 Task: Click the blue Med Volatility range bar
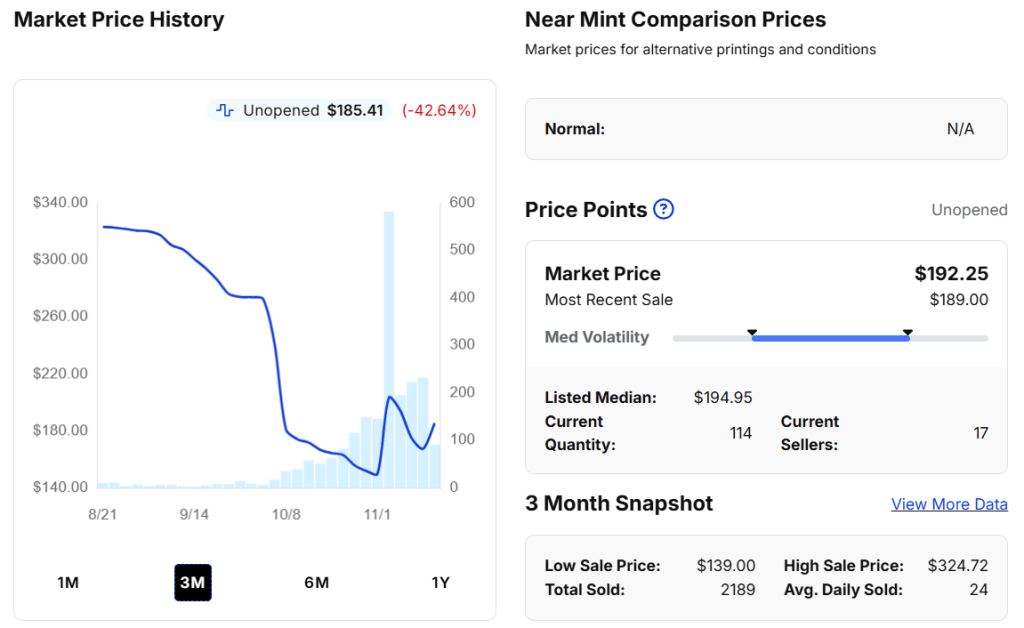point(830,339)
